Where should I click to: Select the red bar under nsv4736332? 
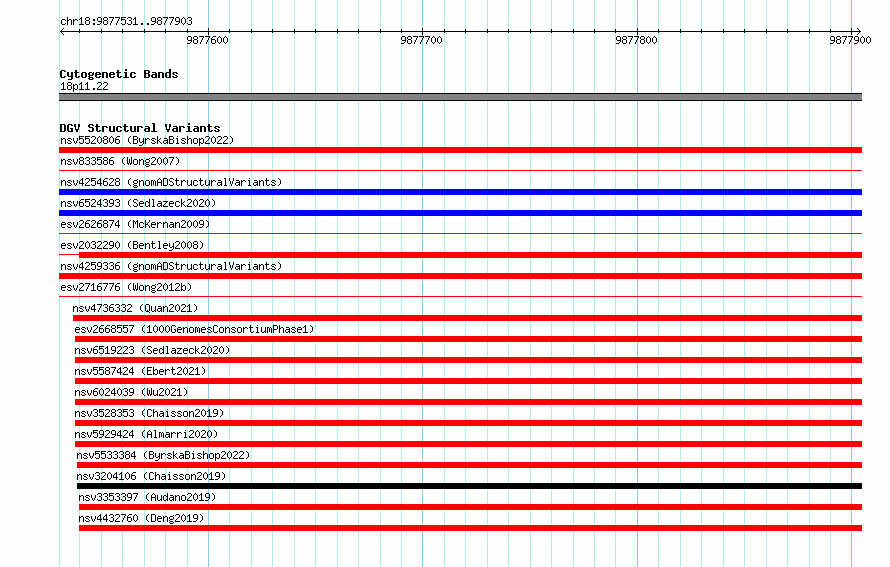pyautogui.click(x=467, y=318)
